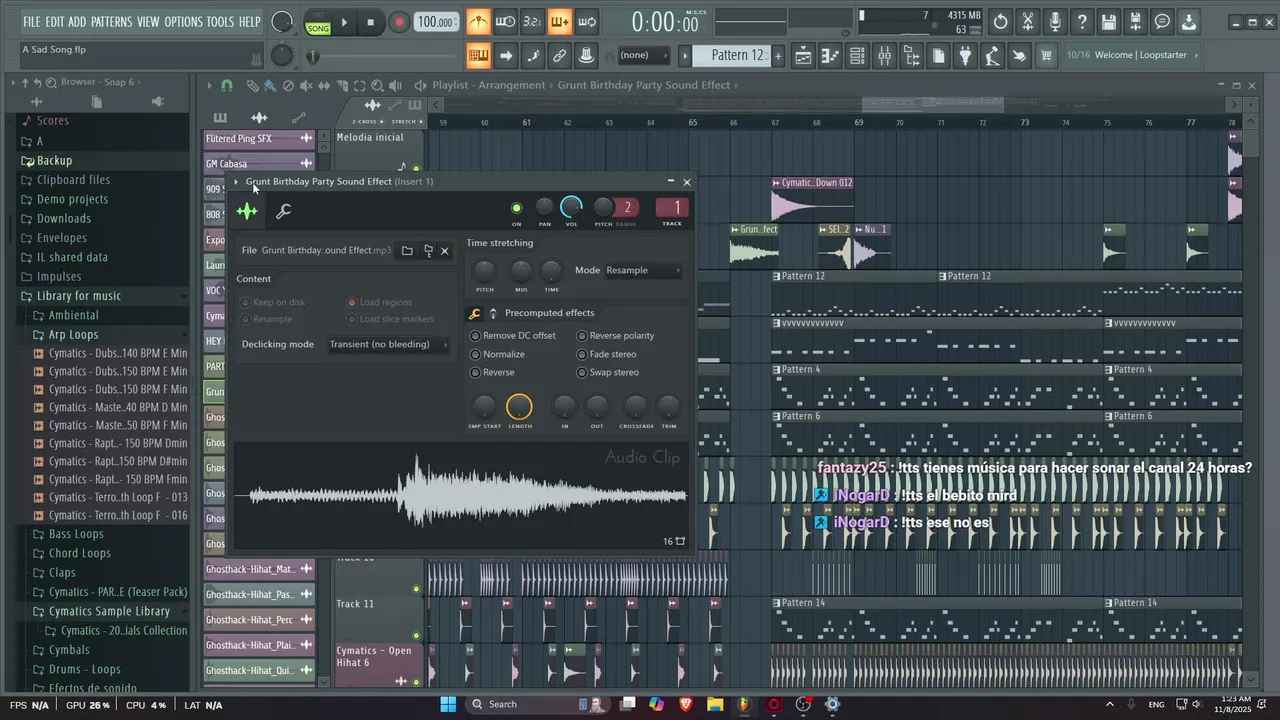Click the add new pattern plus button
Image resolution: width=1280 pixels, height=720 pixels.
point(778,56)
